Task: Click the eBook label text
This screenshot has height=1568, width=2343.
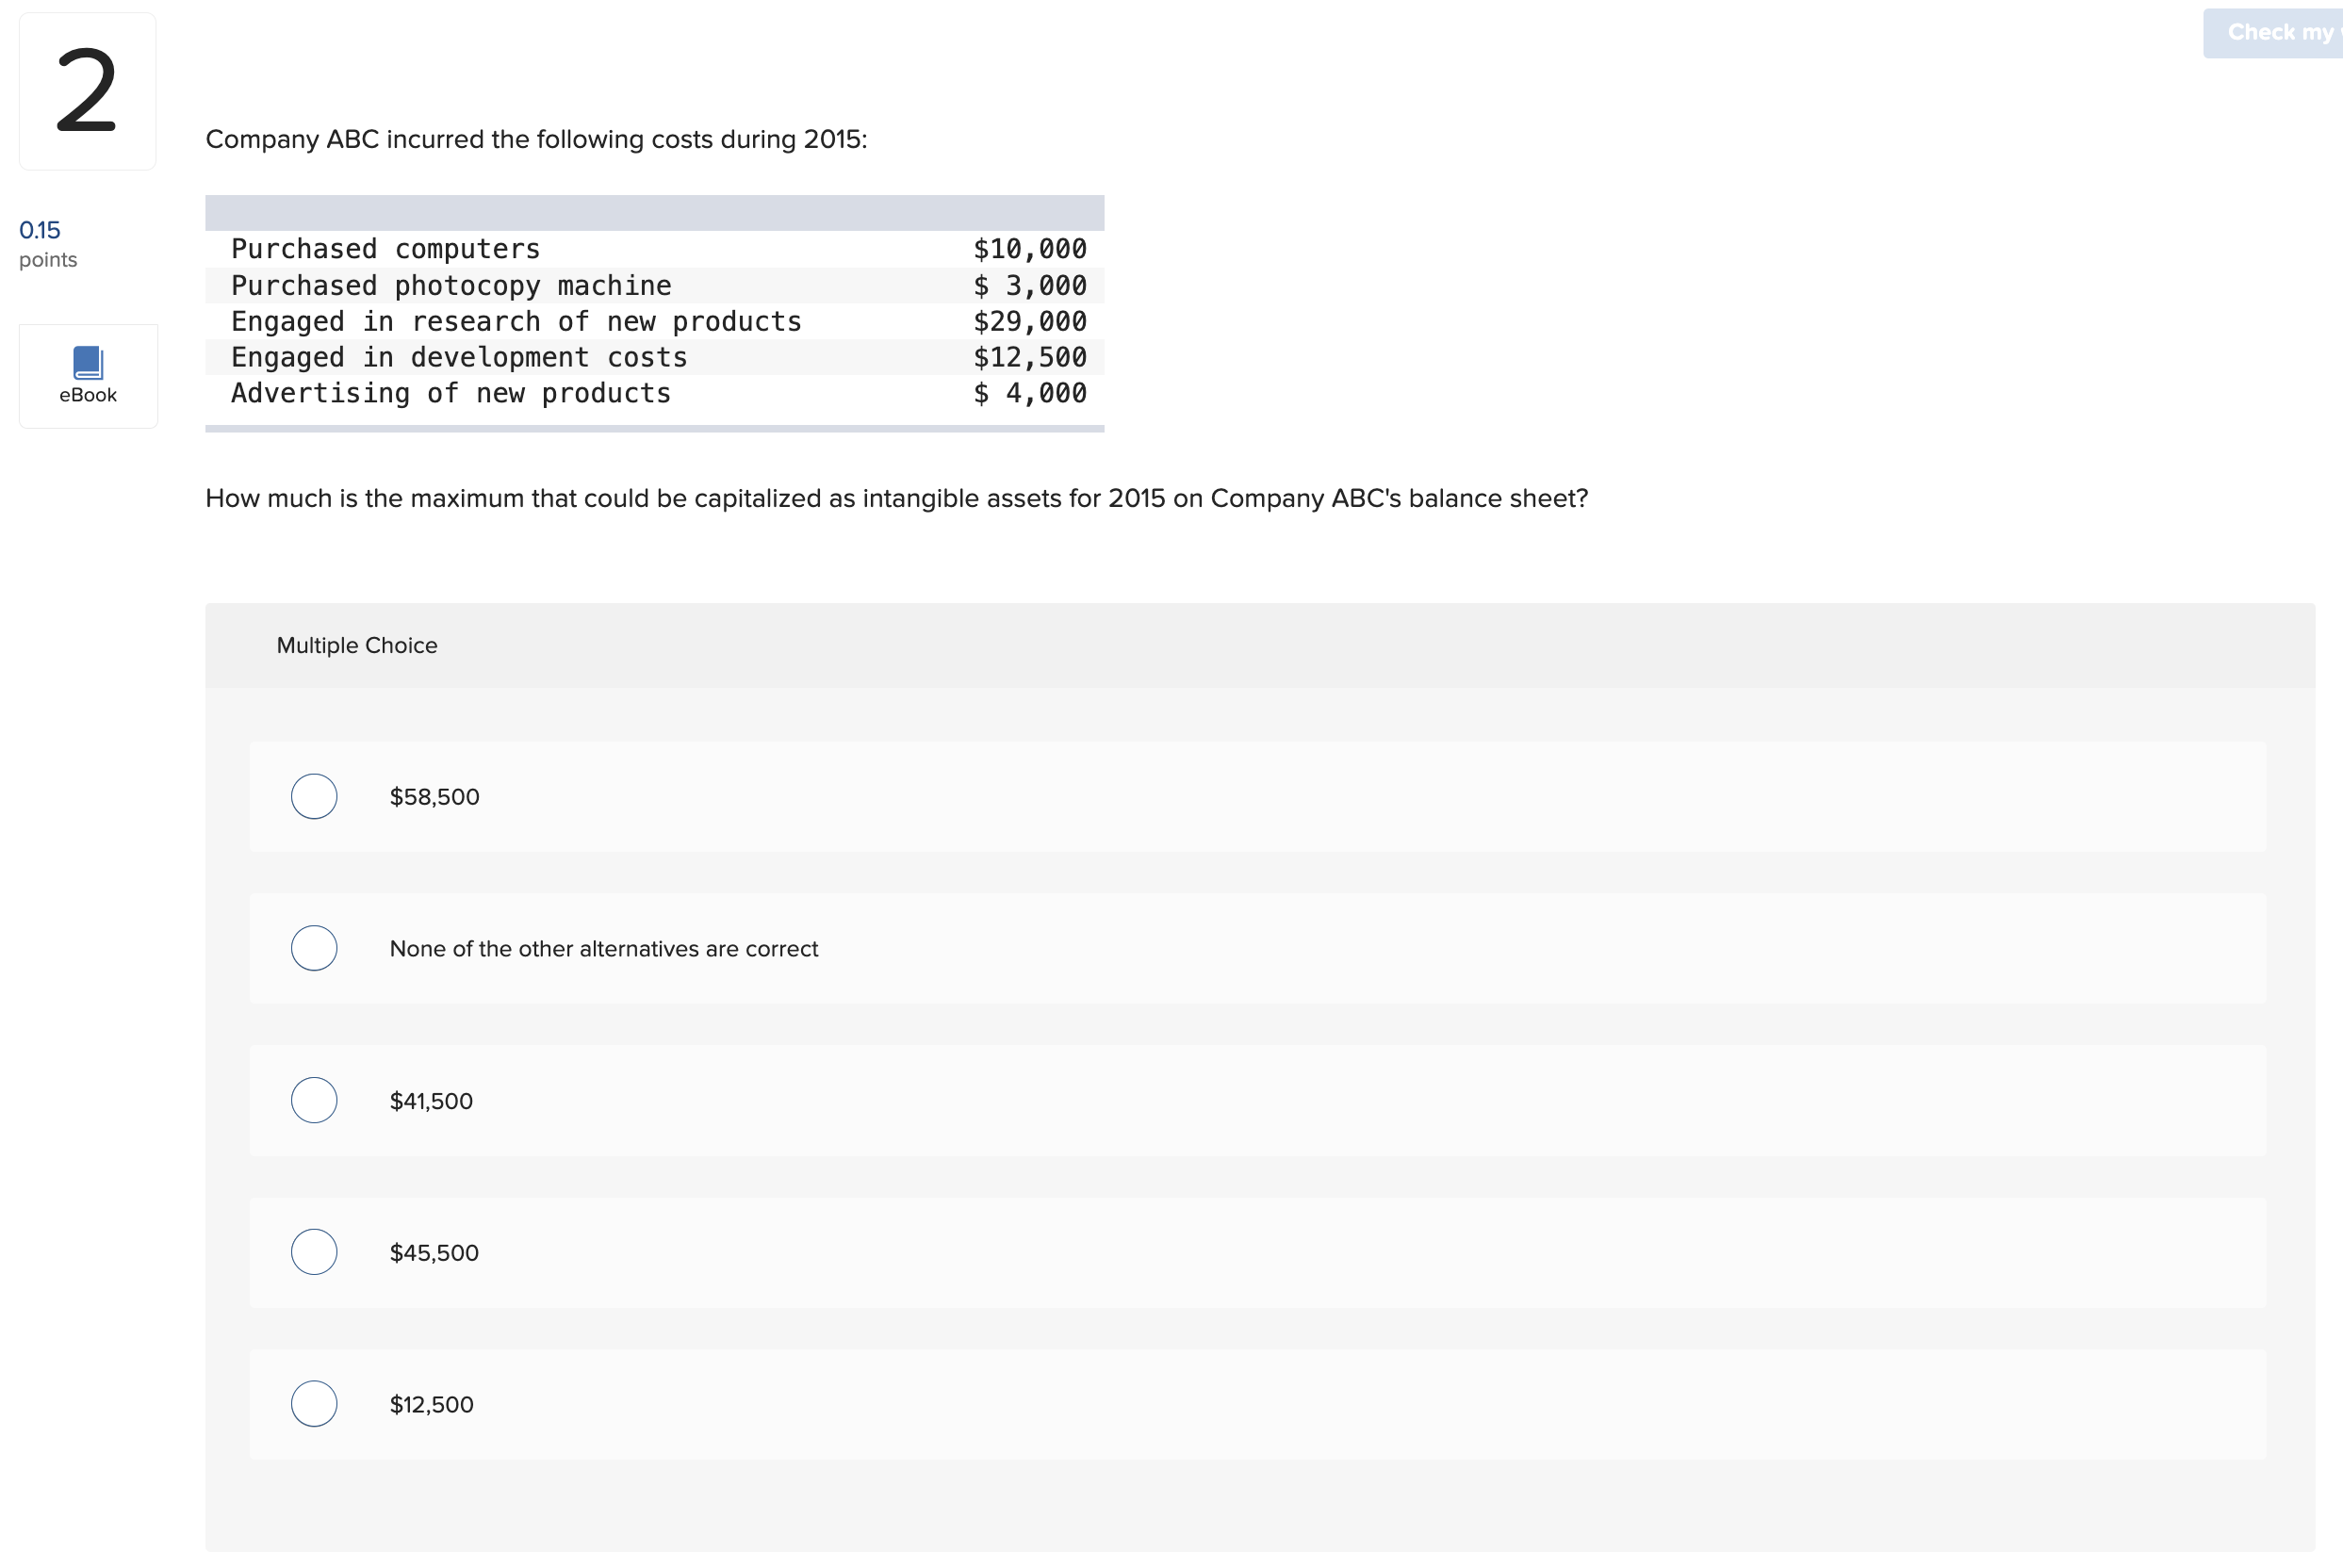Action: (x=88, y=395)
